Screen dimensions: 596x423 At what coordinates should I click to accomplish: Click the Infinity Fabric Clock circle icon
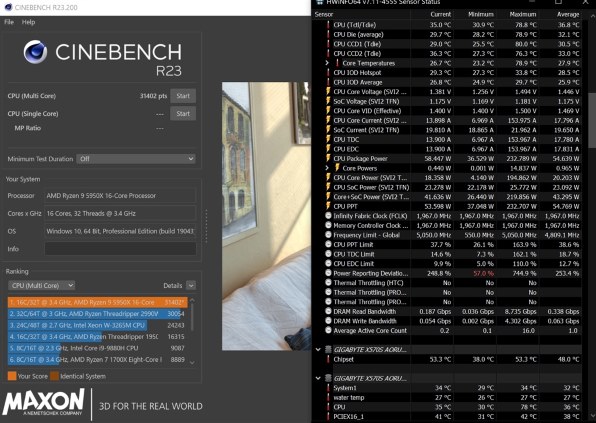(328, 215)
